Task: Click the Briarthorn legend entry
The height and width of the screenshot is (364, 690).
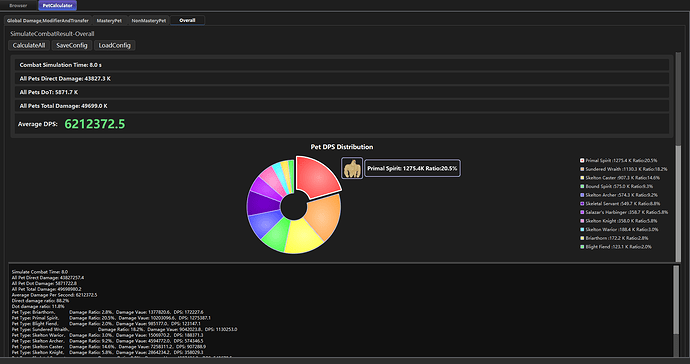Action: pyautogui.click(x=614, y=238)
